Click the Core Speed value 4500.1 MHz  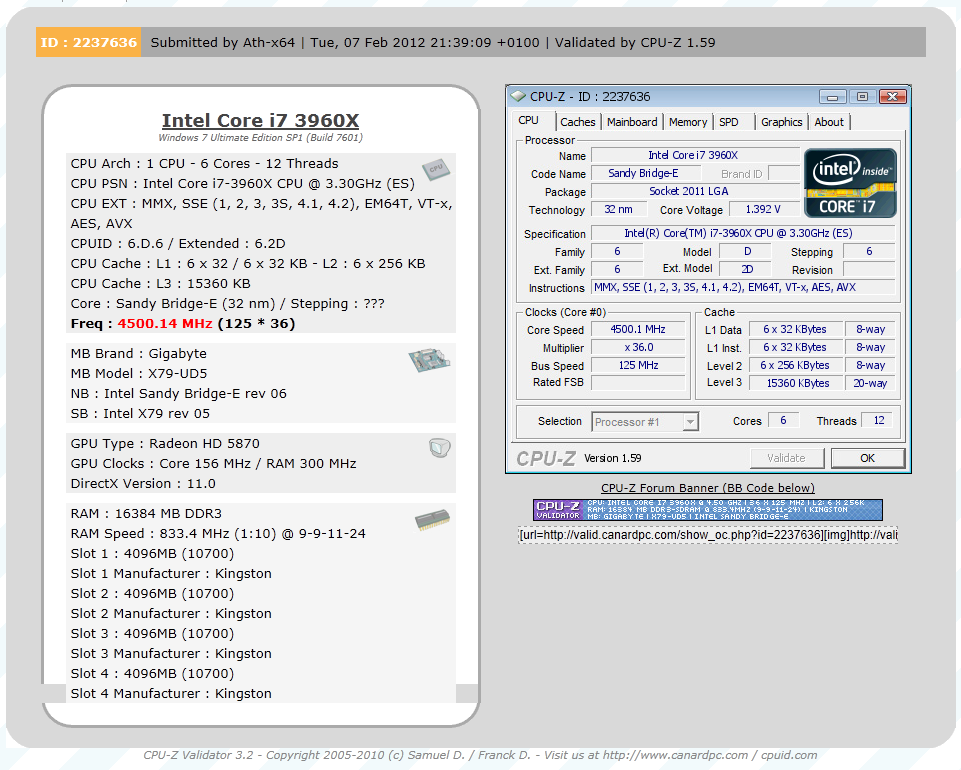638,329
